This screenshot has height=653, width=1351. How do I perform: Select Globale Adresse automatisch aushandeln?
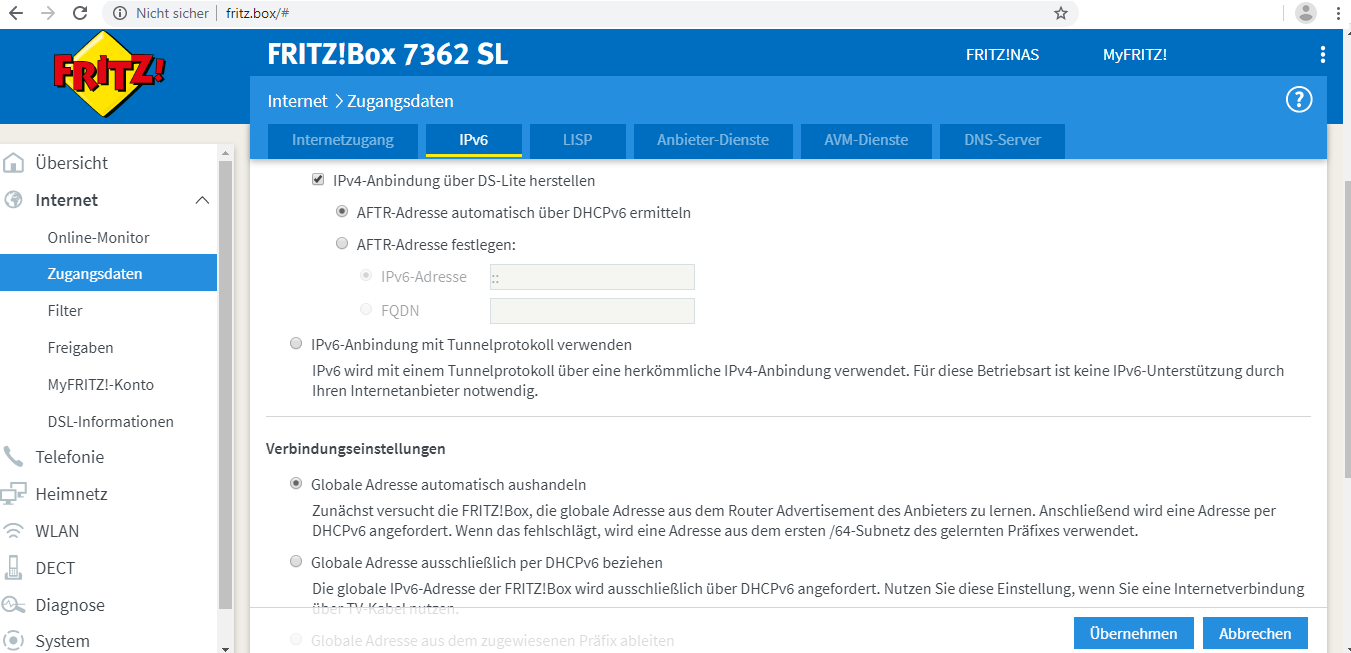[296, 484]
